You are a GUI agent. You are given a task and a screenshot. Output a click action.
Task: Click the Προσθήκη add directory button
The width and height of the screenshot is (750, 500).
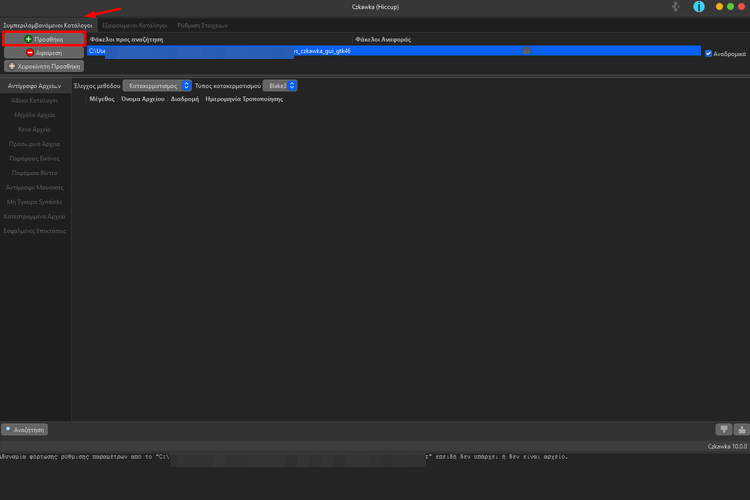coord(43,39)
